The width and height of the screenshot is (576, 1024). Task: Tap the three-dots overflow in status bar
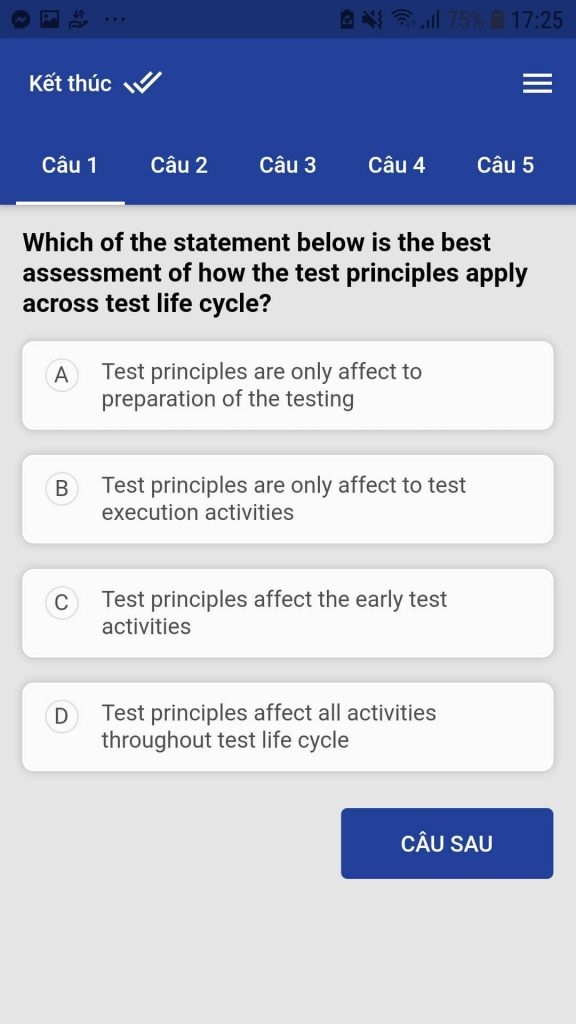tap(114, 20)
